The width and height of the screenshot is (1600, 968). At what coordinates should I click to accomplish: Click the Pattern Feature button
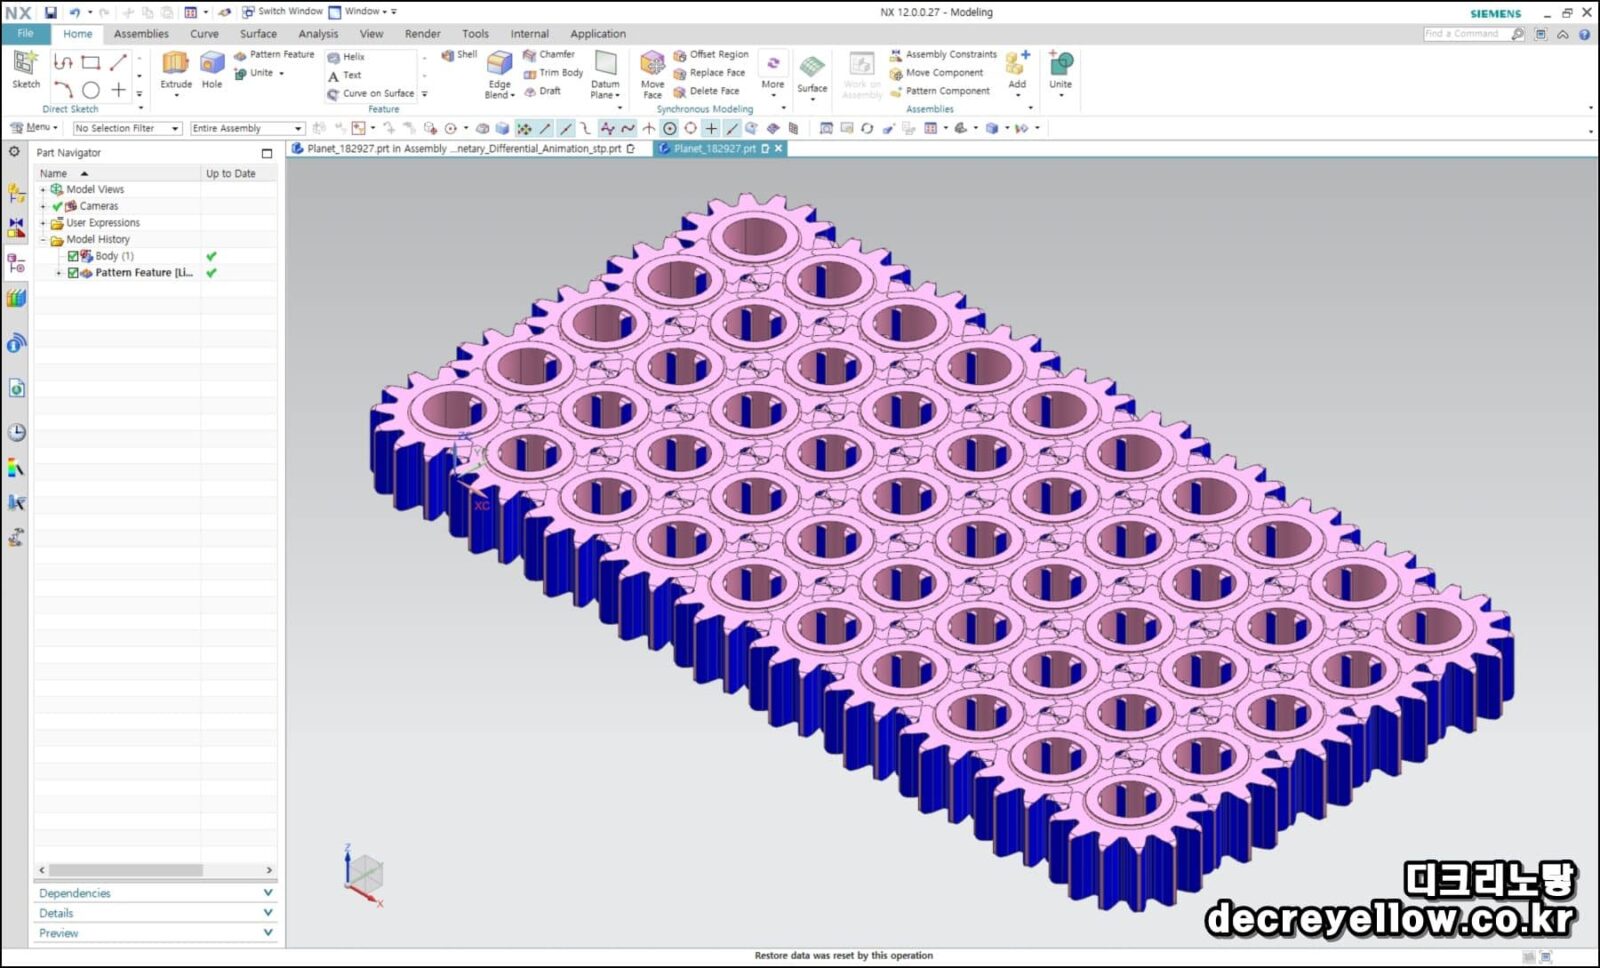coord(274,55)
